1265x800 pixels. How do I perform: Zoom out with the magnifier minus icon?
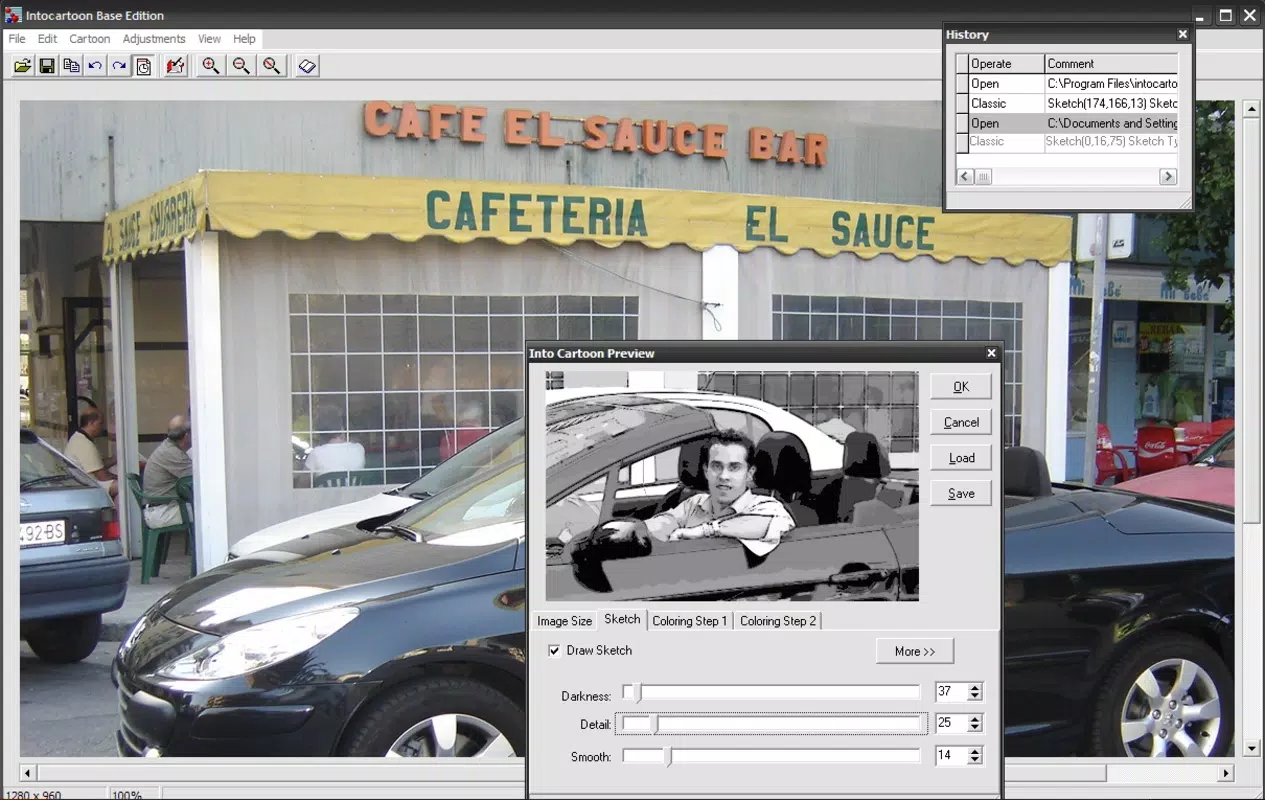241,66
